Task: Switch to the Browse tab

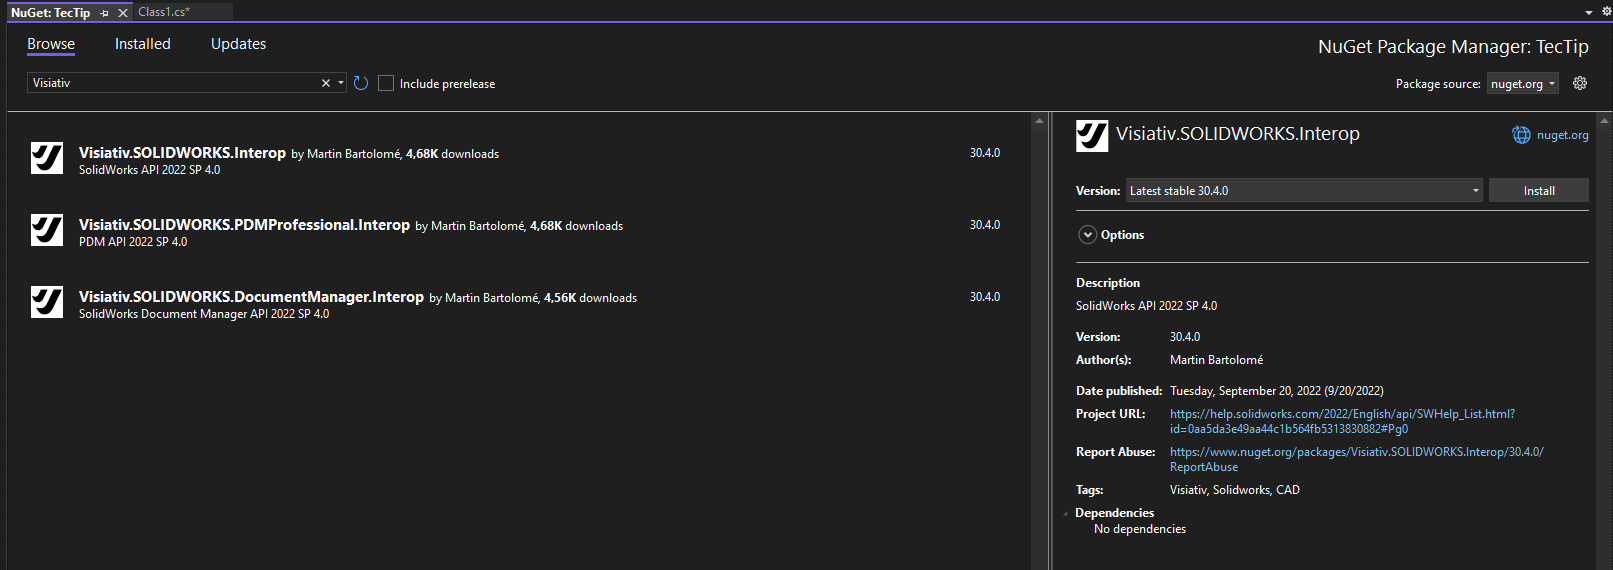Action: pyautogui.click(x=51, y=44)
